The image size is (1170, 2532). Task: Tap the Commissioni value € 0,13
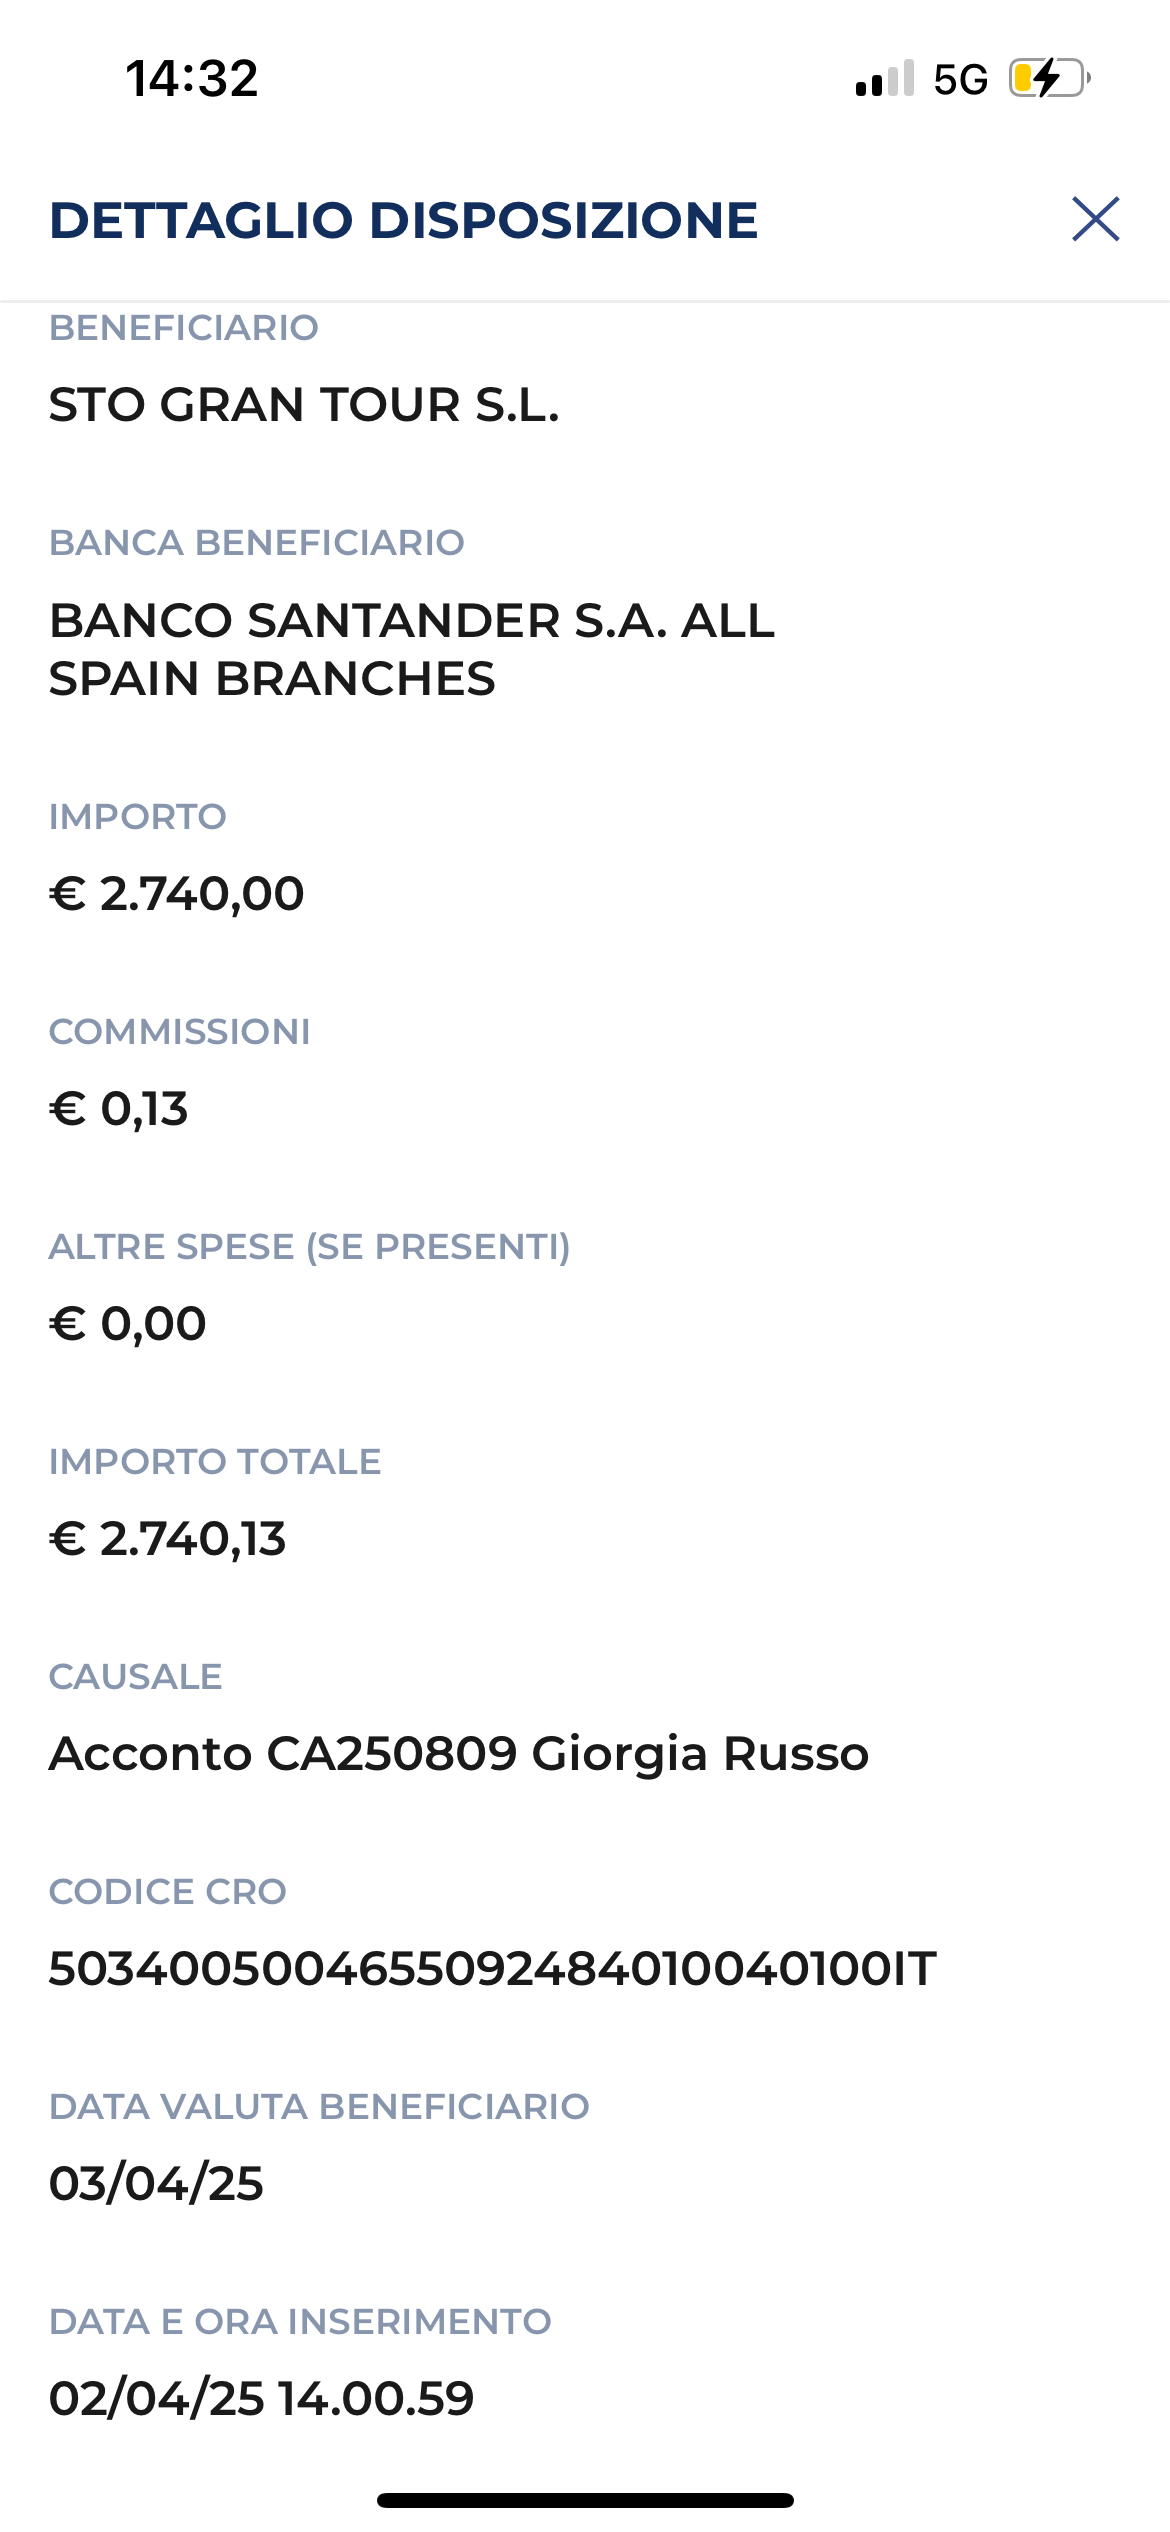click(x=119, y=1109)
